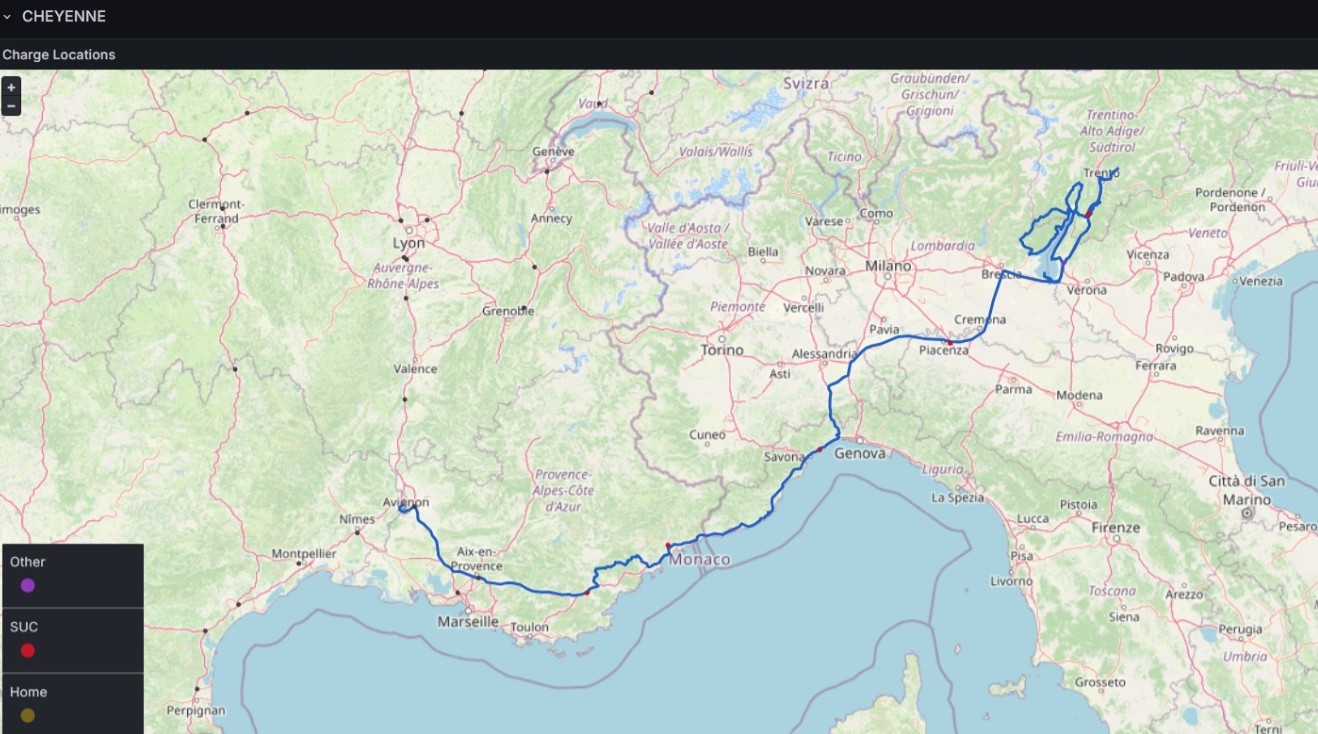
Task: Click the Venezia city label
Action: [x=1260, y=281]
